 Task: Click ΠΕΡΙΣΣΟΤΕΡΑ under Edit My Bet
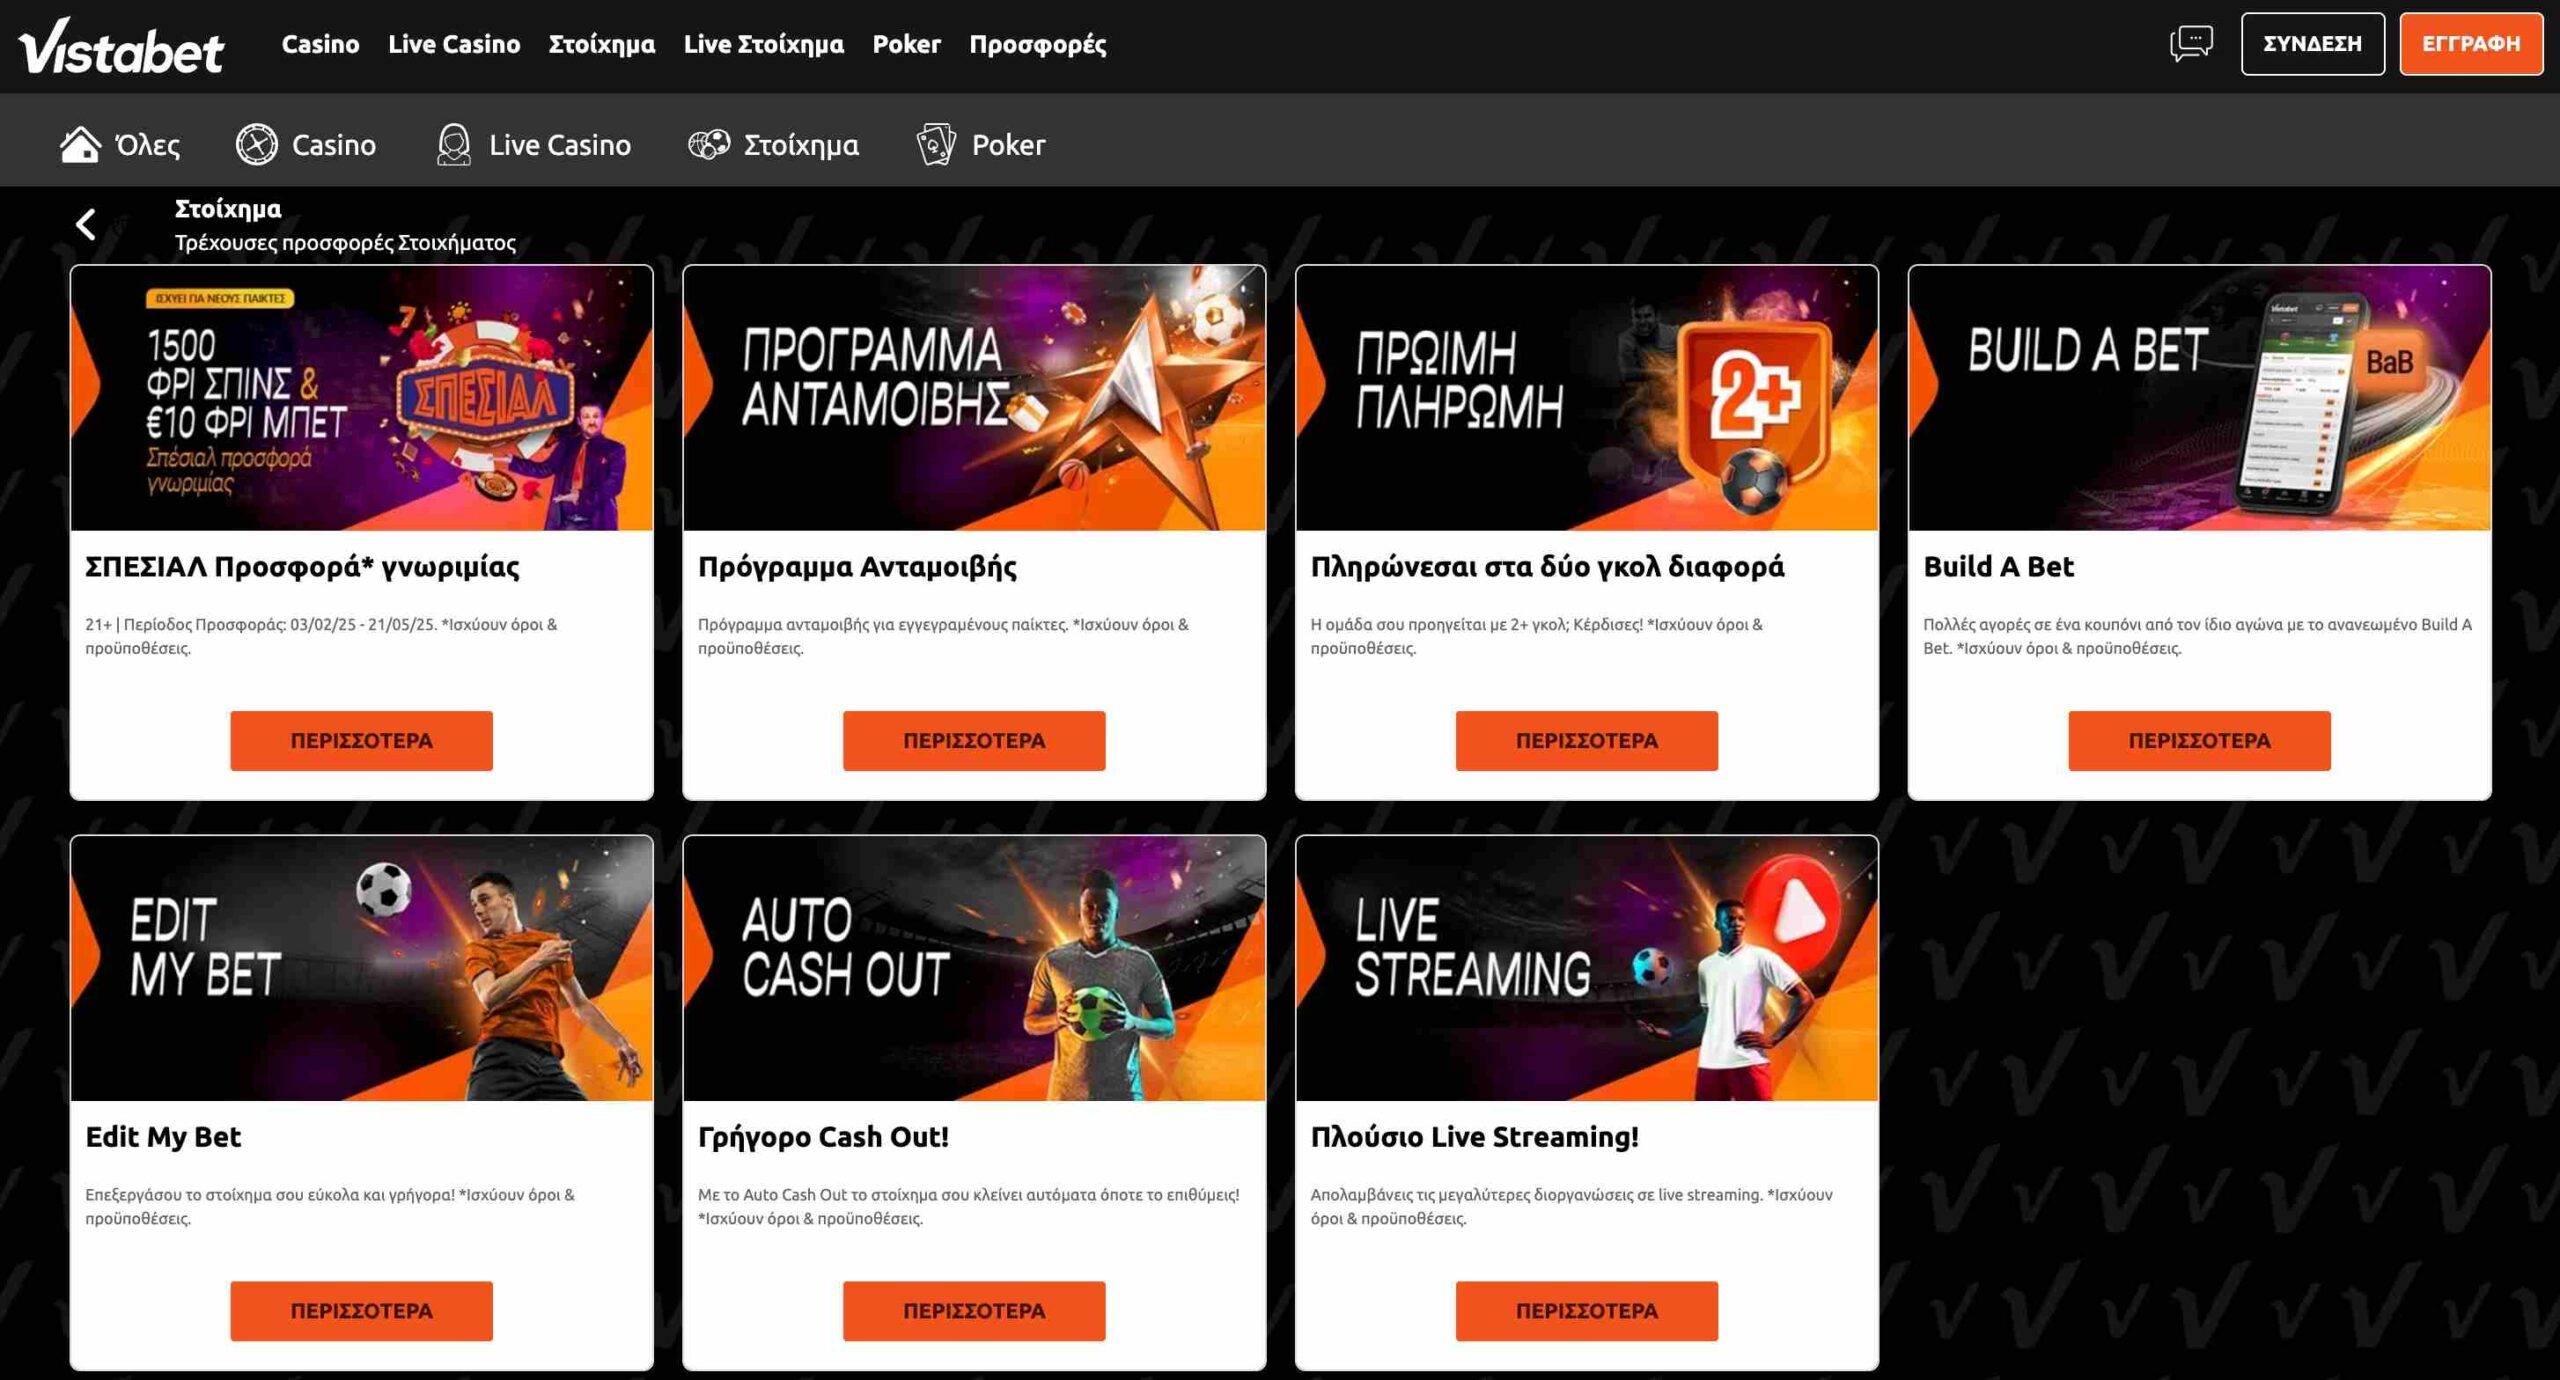click(x=361, y=1311)
